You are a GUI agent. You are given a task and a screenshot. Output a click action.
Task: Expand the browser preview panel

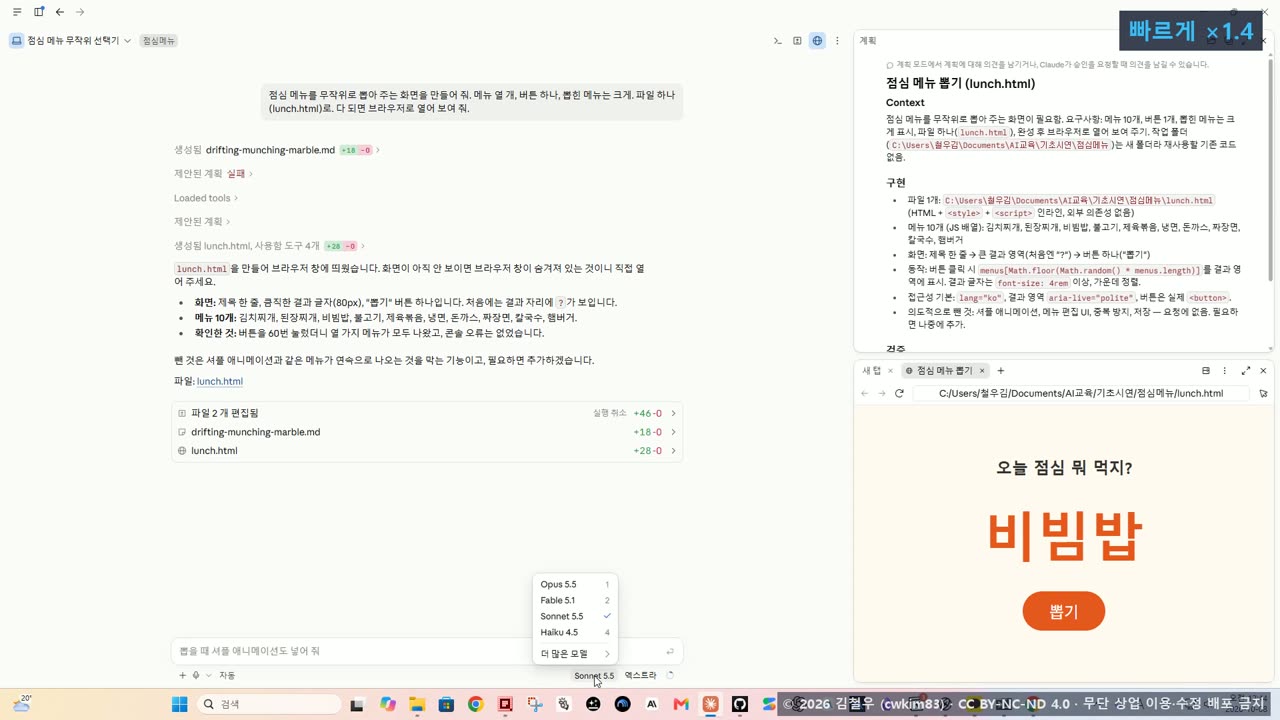[1246, 370]
